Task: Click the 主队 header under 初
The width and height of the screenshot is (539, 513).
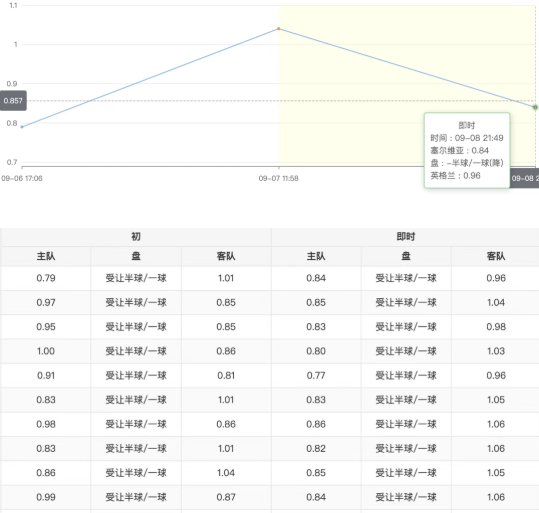Action: coord(46,256)
